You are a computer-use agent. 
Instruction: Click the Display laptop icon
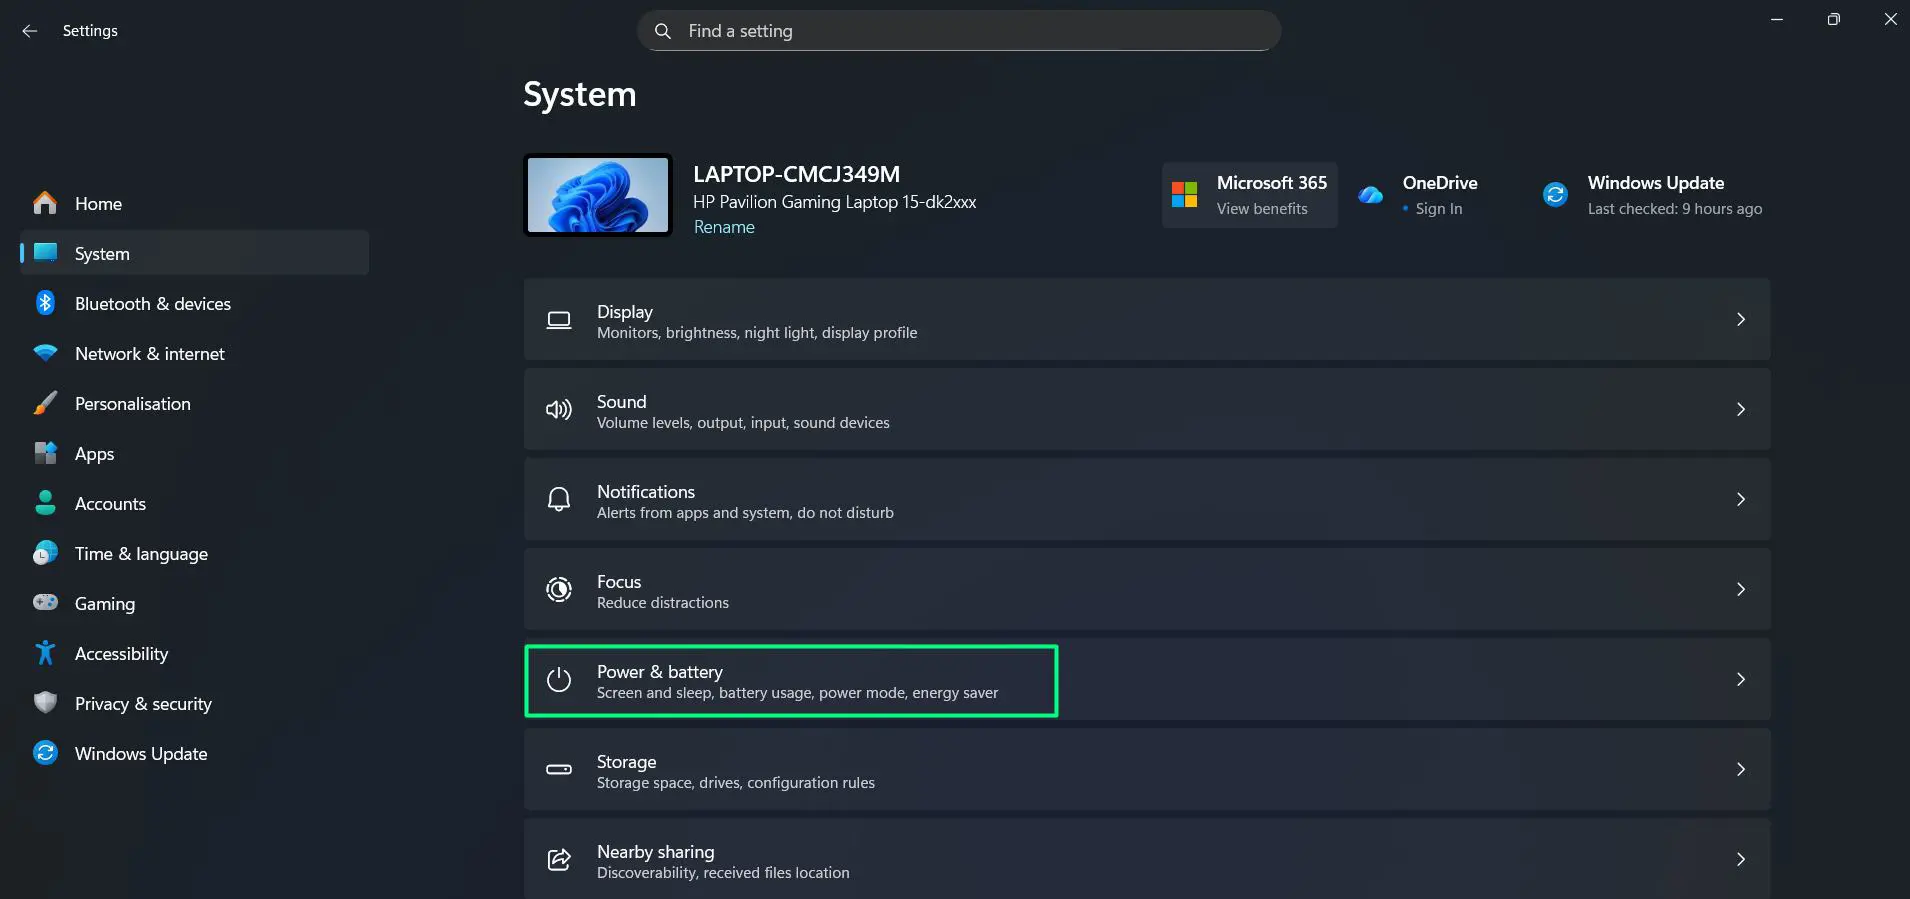point(559,320)
